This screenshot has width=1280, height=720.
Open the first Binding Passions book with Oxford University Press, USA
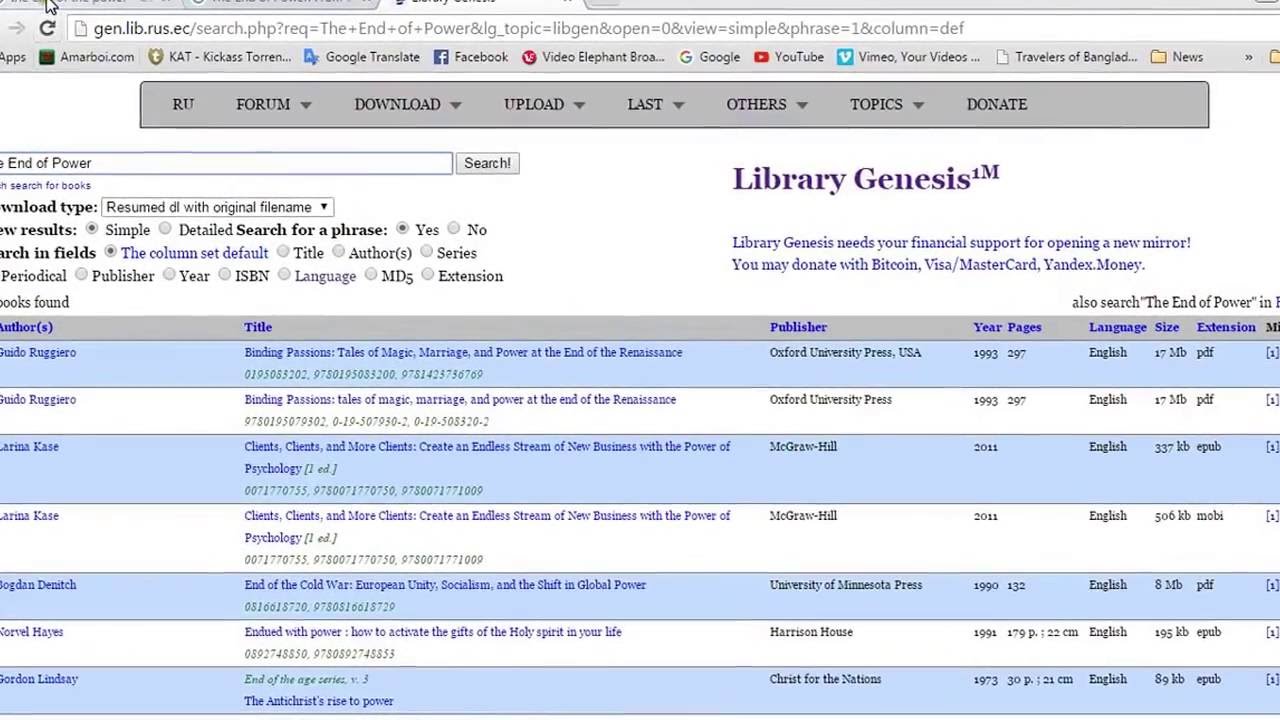[x=463, y=352]
